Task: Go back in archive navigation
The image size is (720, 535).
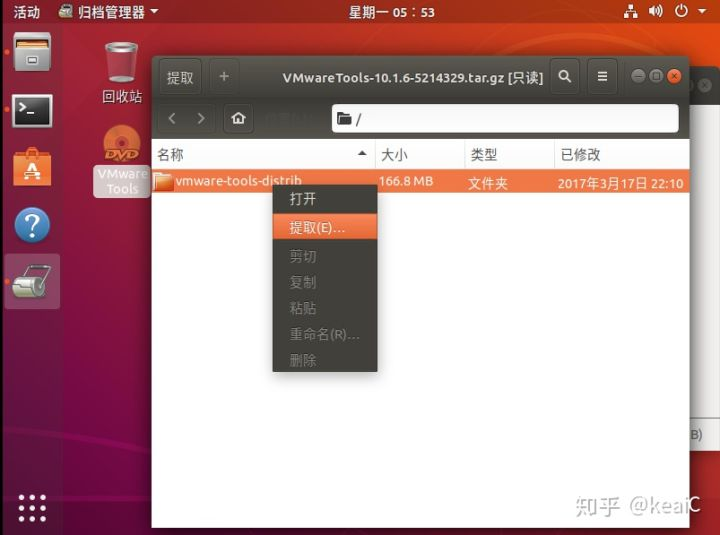Action: pyautogui.click(x=172, y=118)
